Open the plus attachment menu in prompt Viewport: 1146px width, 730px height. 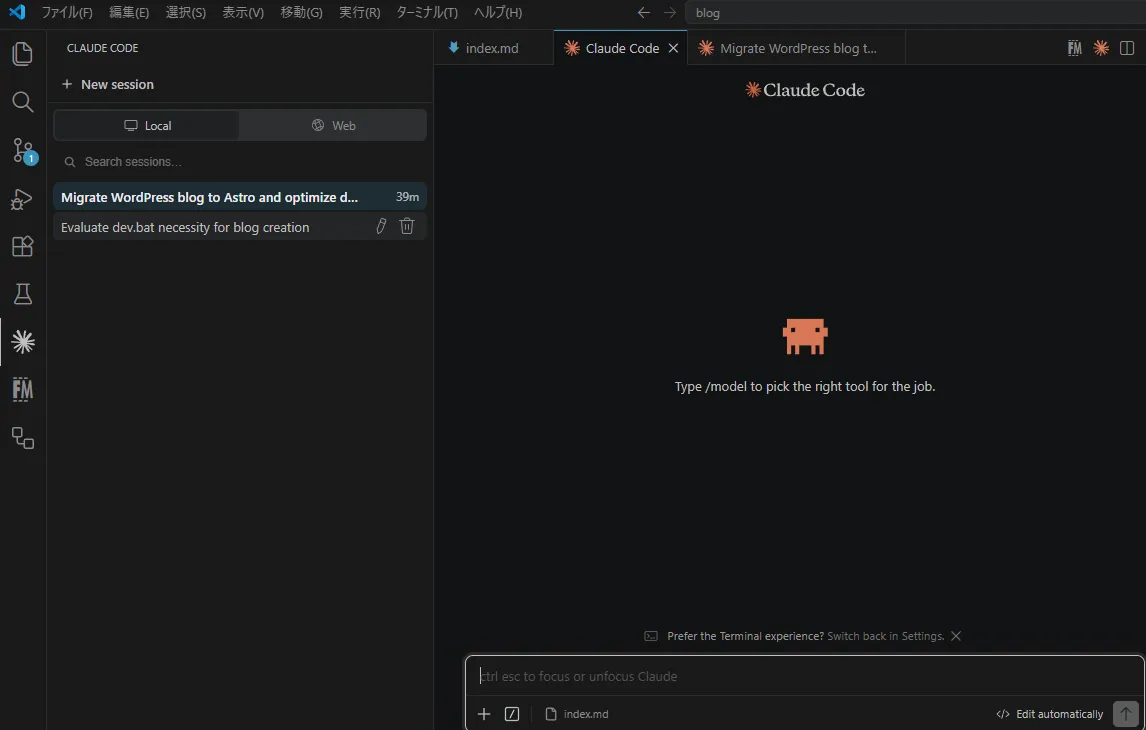pyautogui.click(x=484, y=714)
